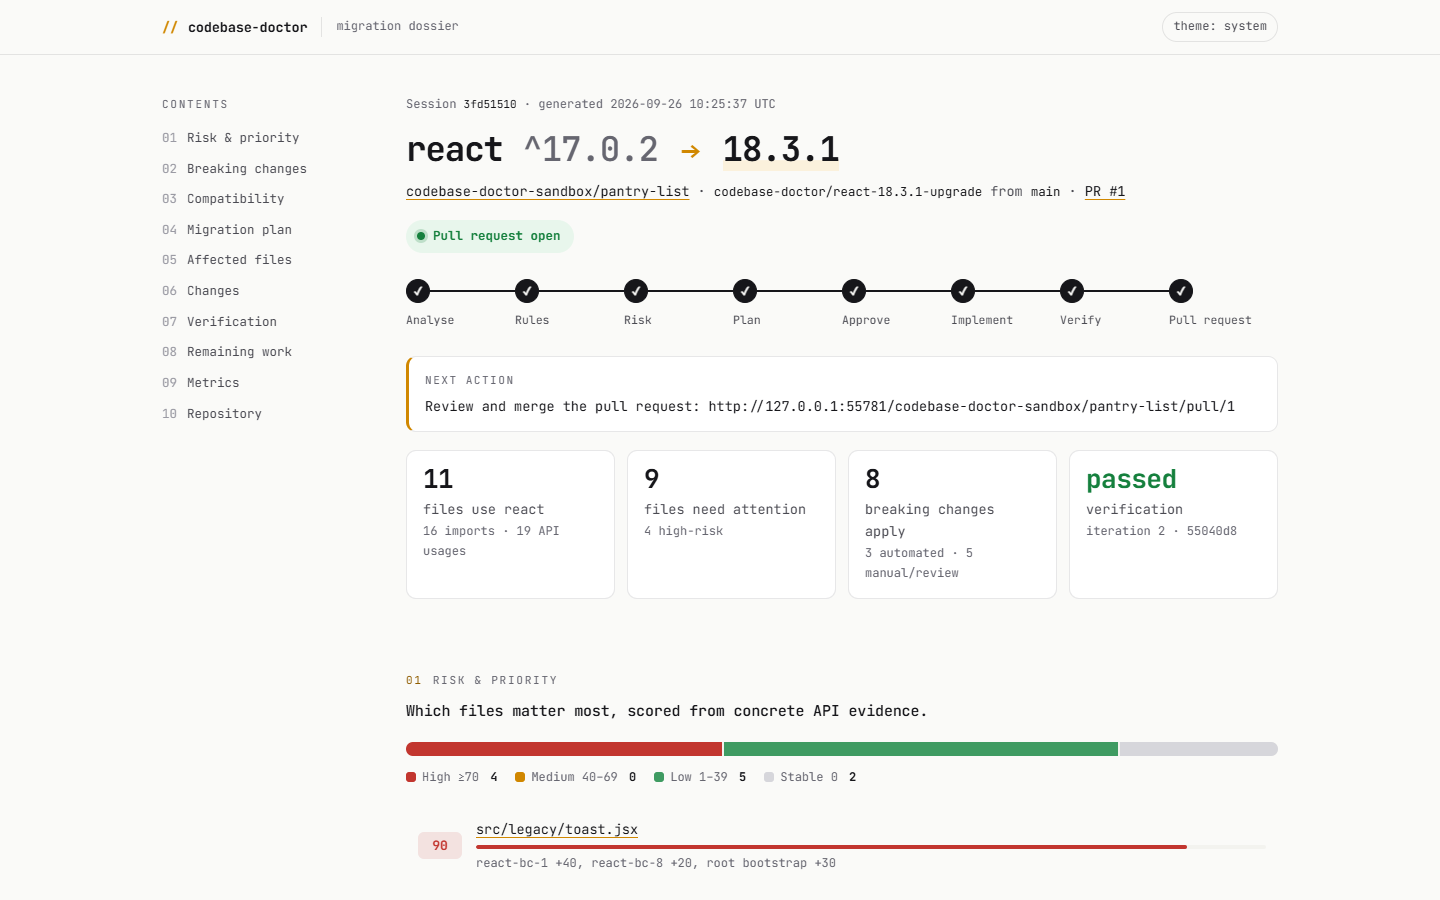1440x900 pixels.
Task: Click the Implement step checkmark circle
Action: coord(963,291)
